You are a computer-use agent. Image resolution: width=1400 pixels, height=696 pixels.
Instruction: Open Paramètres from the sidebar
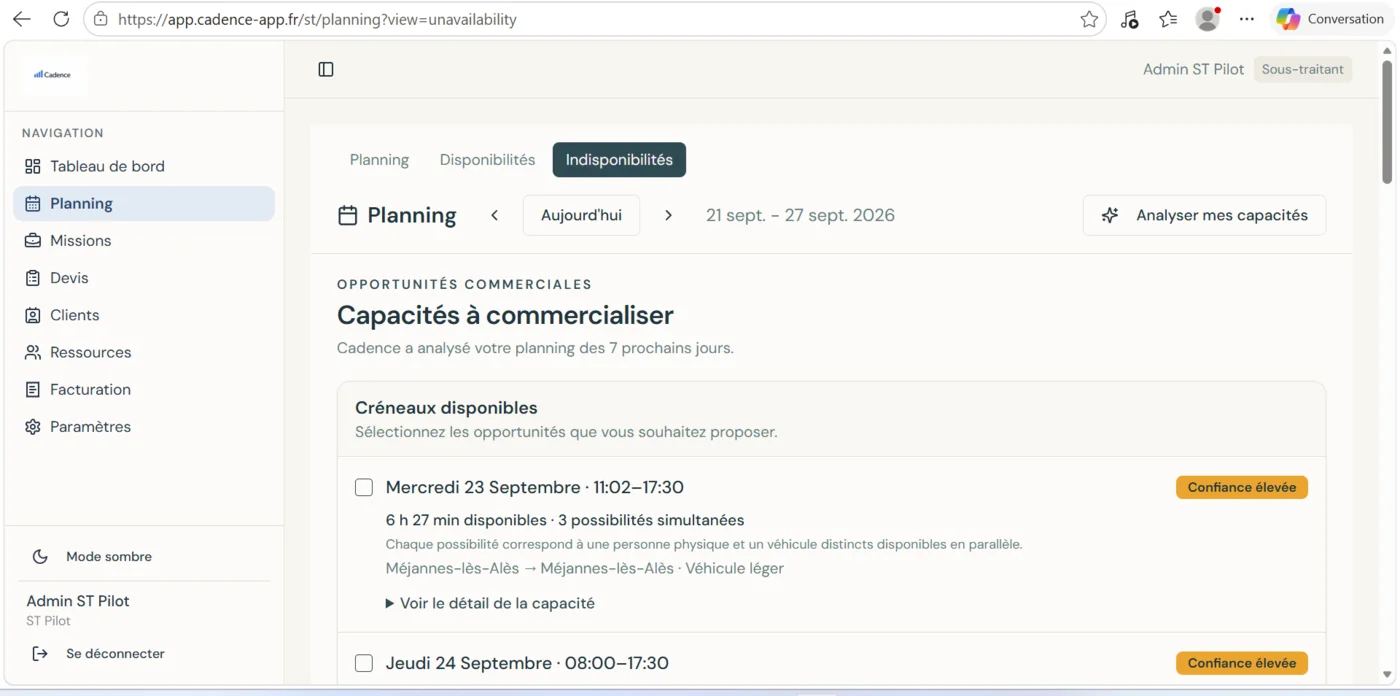(x=144, y=426)
